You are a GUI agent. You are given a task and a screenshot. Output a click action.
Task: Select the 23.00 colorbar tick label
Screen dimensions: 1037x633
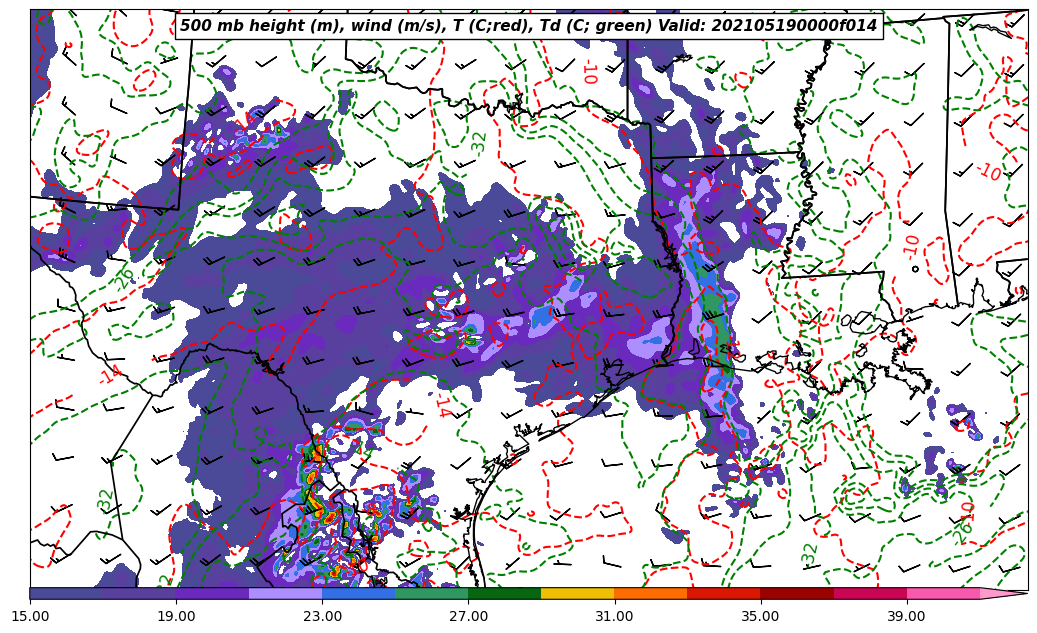322,615
